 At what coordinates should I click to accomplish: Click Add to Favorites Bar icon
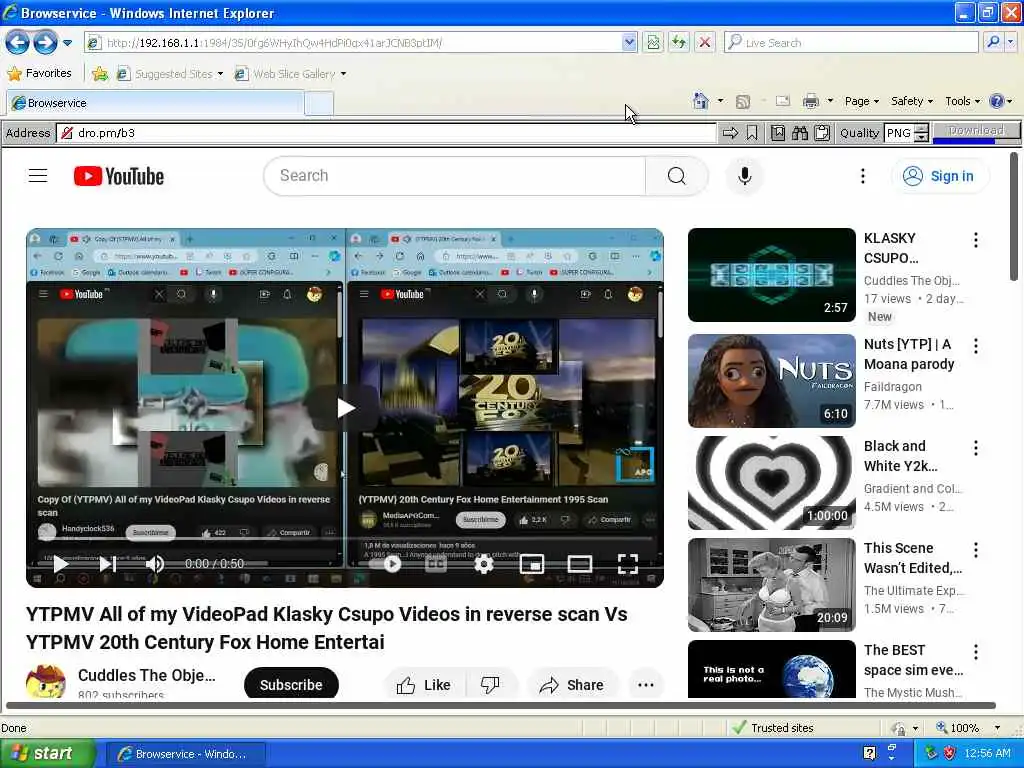point(100,74)
